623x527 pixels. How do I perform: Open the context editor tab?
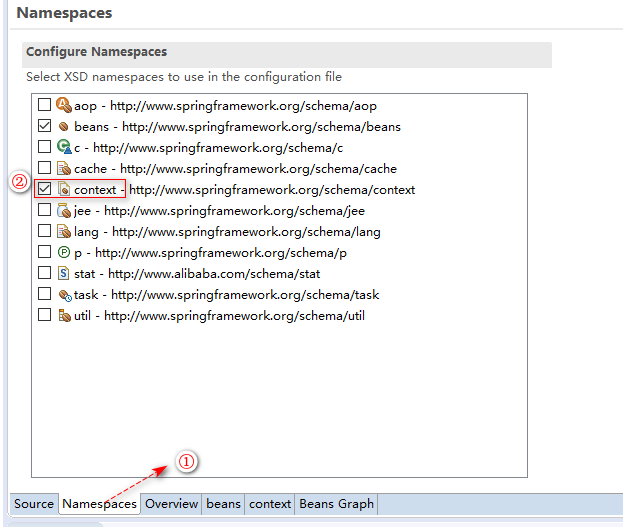pyautogui.click(x=270, y=504)
